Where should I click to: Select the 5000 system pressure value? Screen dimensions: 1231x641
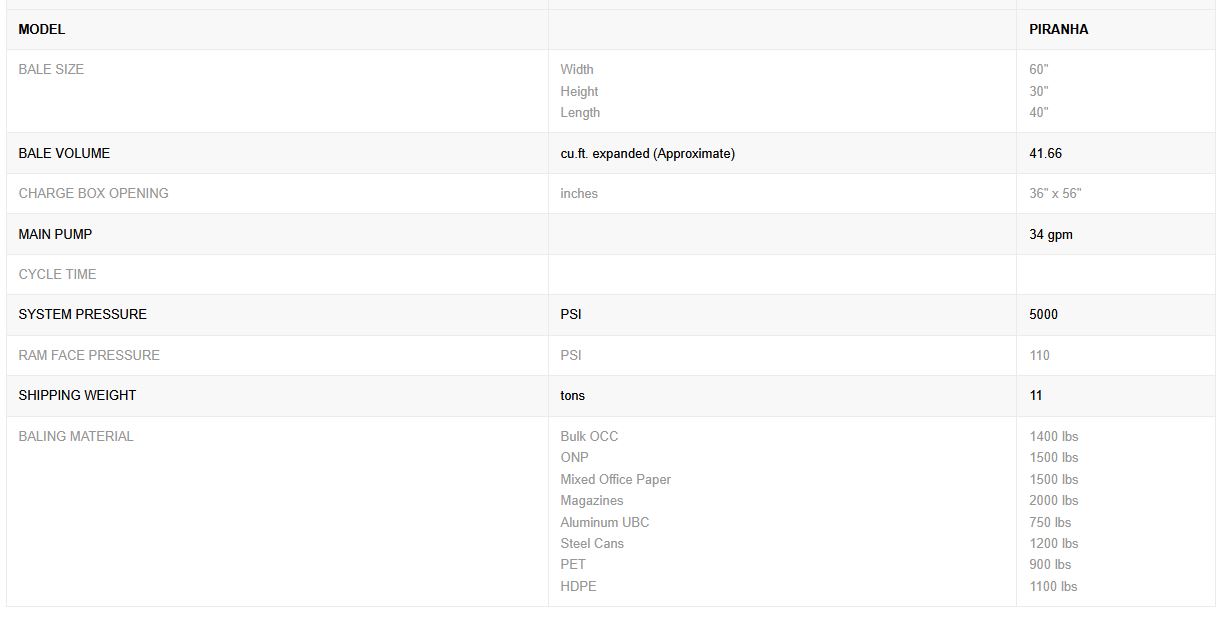click(1043, 315)
